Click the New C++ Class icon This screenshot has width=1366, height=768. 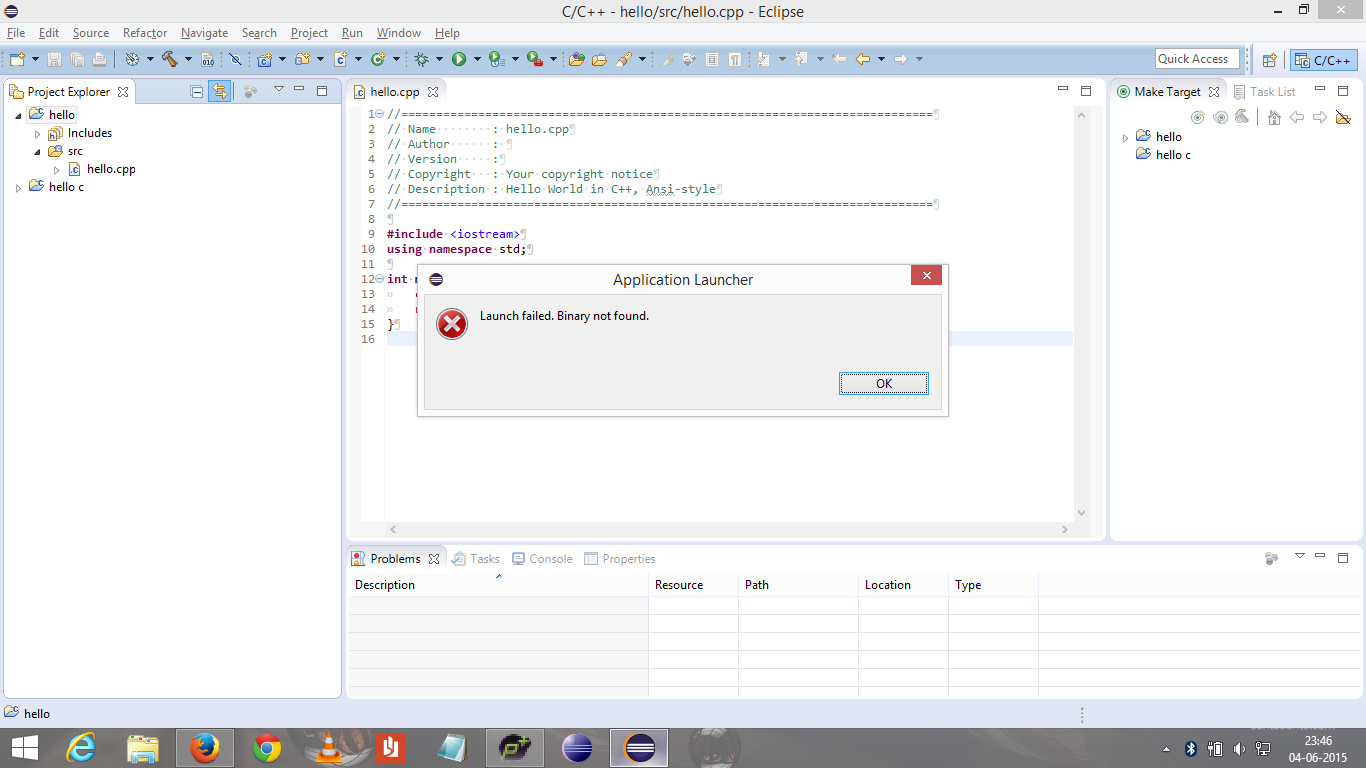point(378,60)
